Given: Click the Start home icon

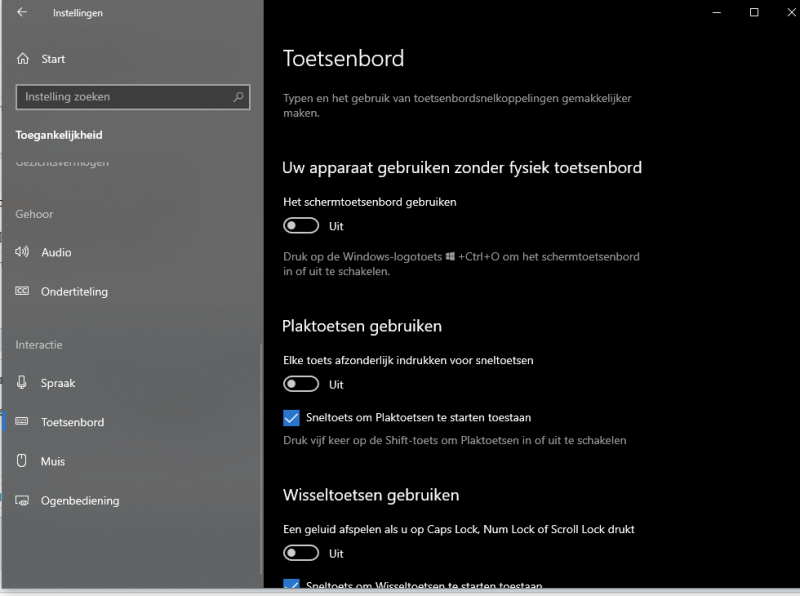Looking at the screenshot, I should click(23, 59).
